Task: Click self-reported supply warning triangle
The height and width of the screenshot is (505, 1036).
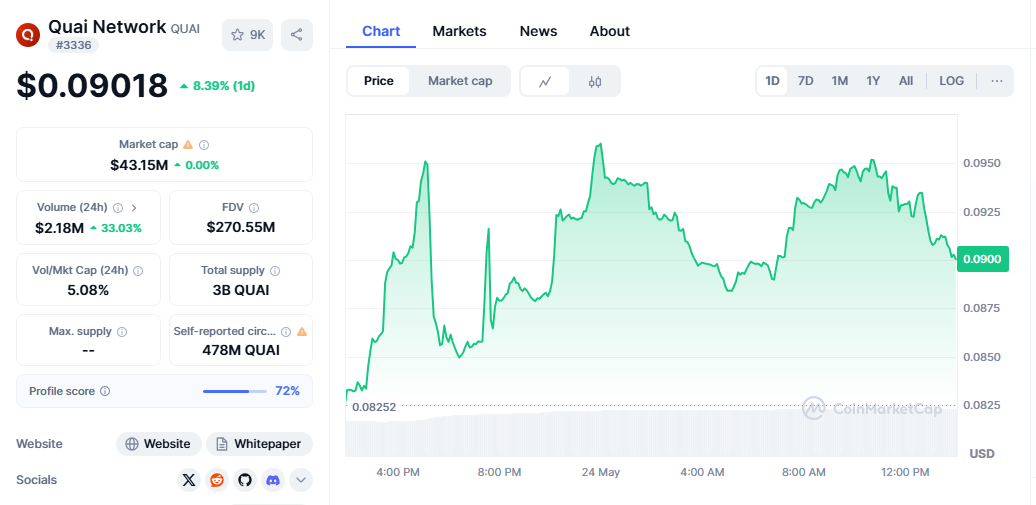Action: click(x=302, y=331)
